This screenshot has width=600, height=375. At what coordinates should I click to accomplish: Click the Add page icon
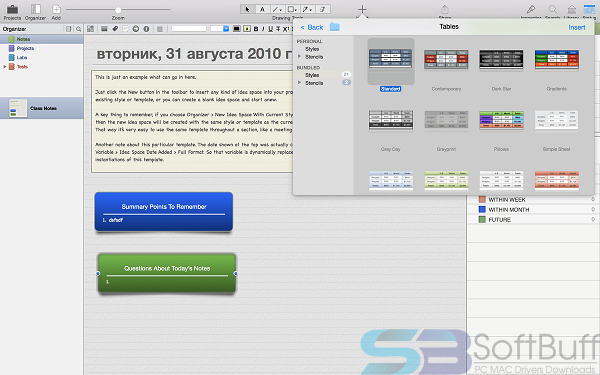click(56, 9)
